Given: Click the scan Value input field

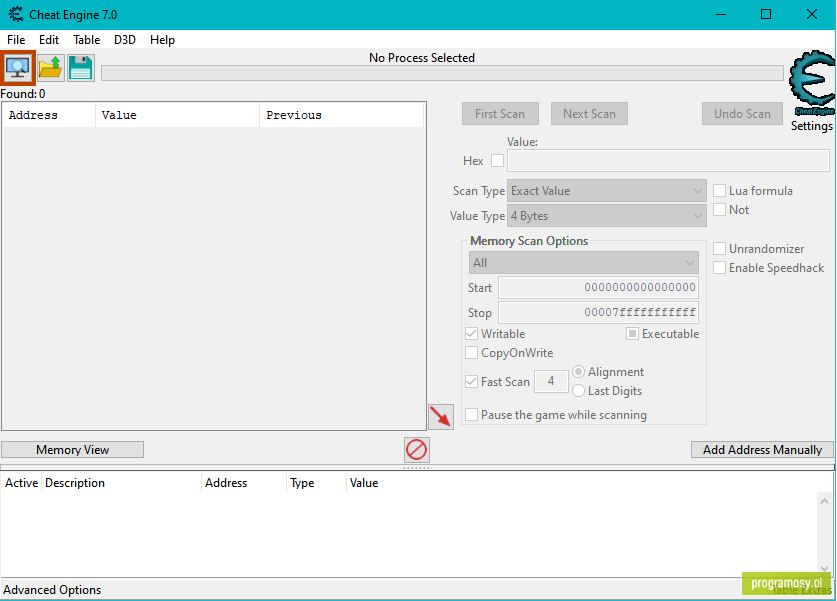Looking at the screenshot, I should (x=668, y=160).
